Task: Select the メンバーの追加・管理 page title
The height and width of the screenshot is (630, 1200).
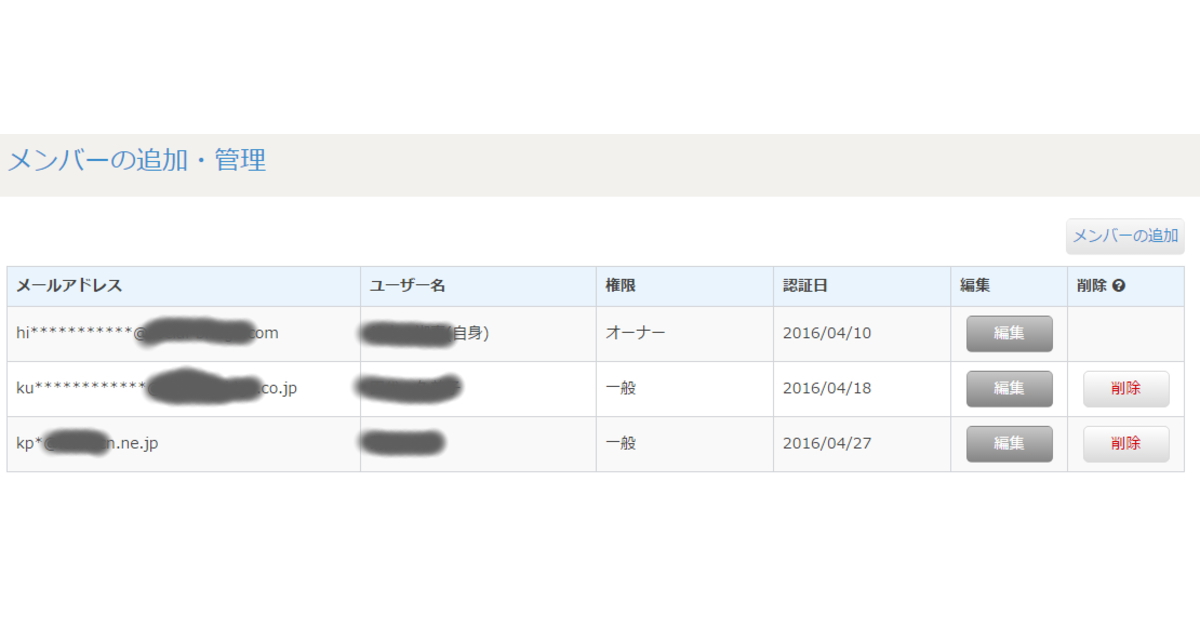Action: pyautogui.click(x=137, y=160)
